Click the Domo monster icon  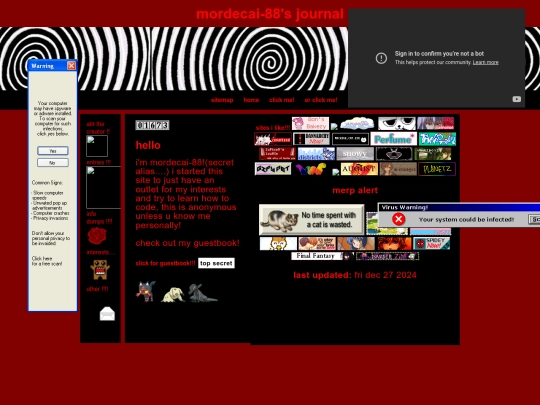pos(100,269)
